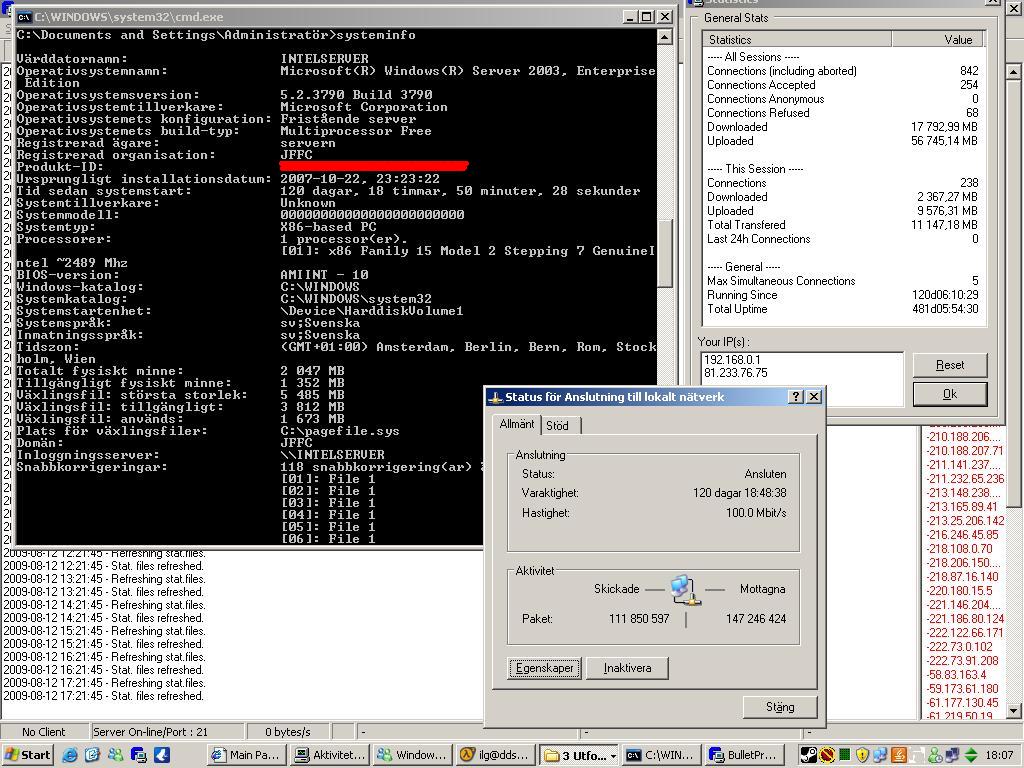The image size is (1024, 768).
Task: Select banned IP -222.73.91.208
Action: (x=962, y=660)
